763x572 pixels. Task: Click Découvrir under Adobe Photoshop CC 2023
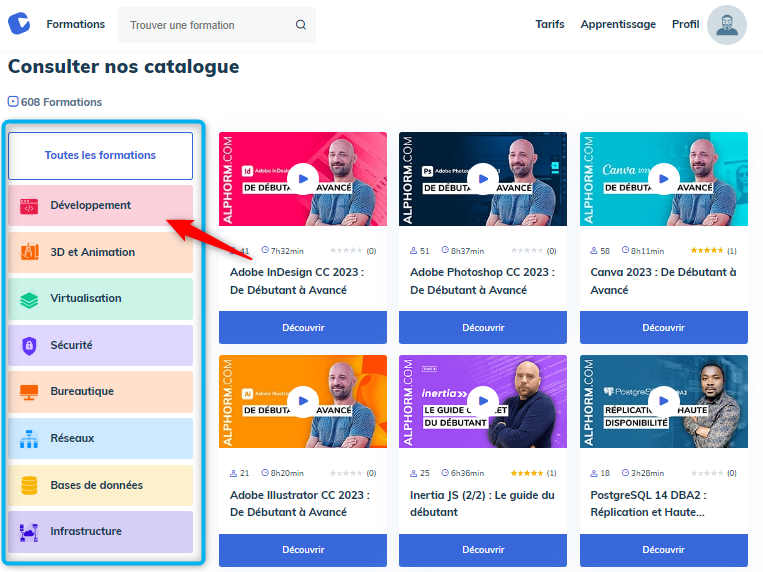tap(483, 328)
